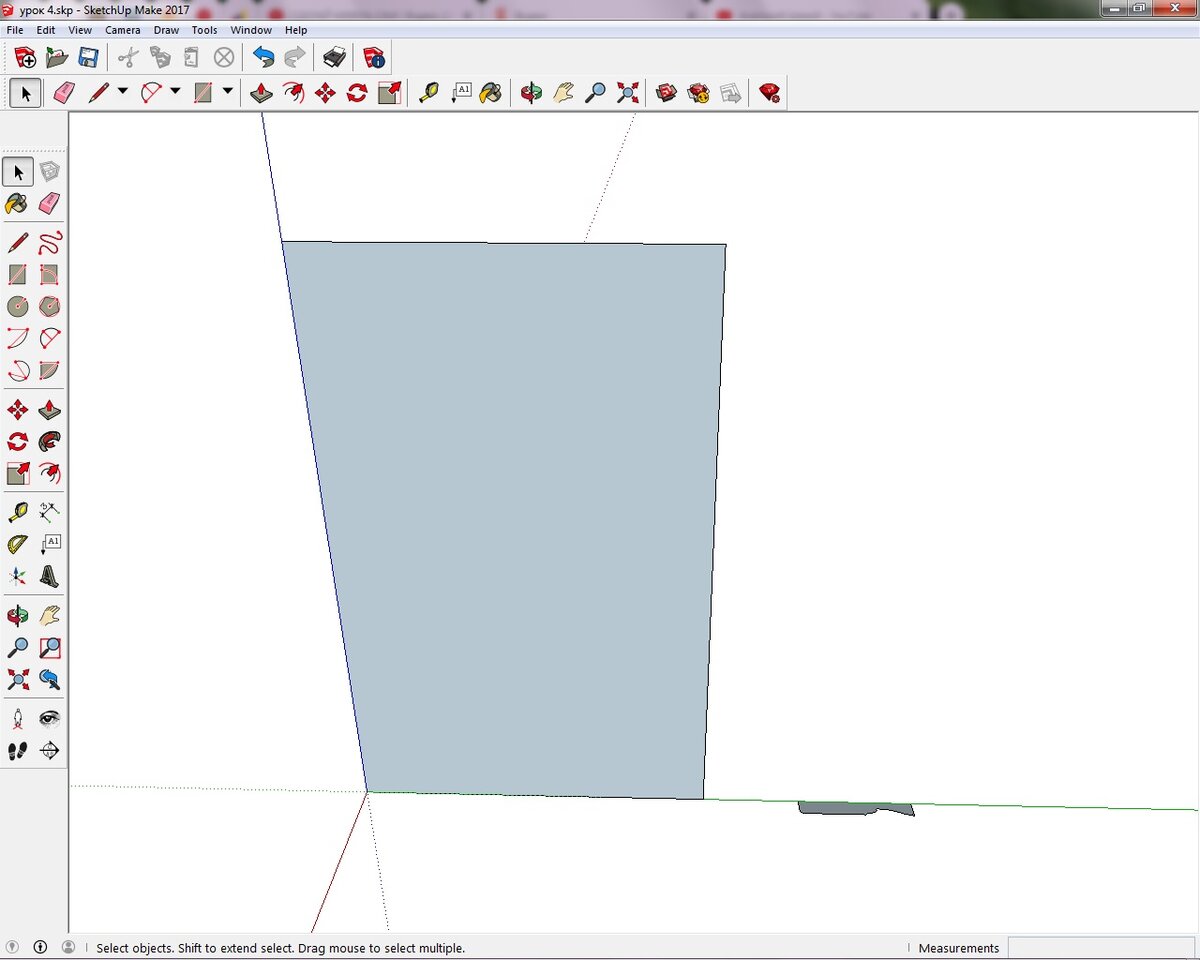Screen dimensions: 1200x960
Task: Open the Tools menu
Action: point(204,30)
